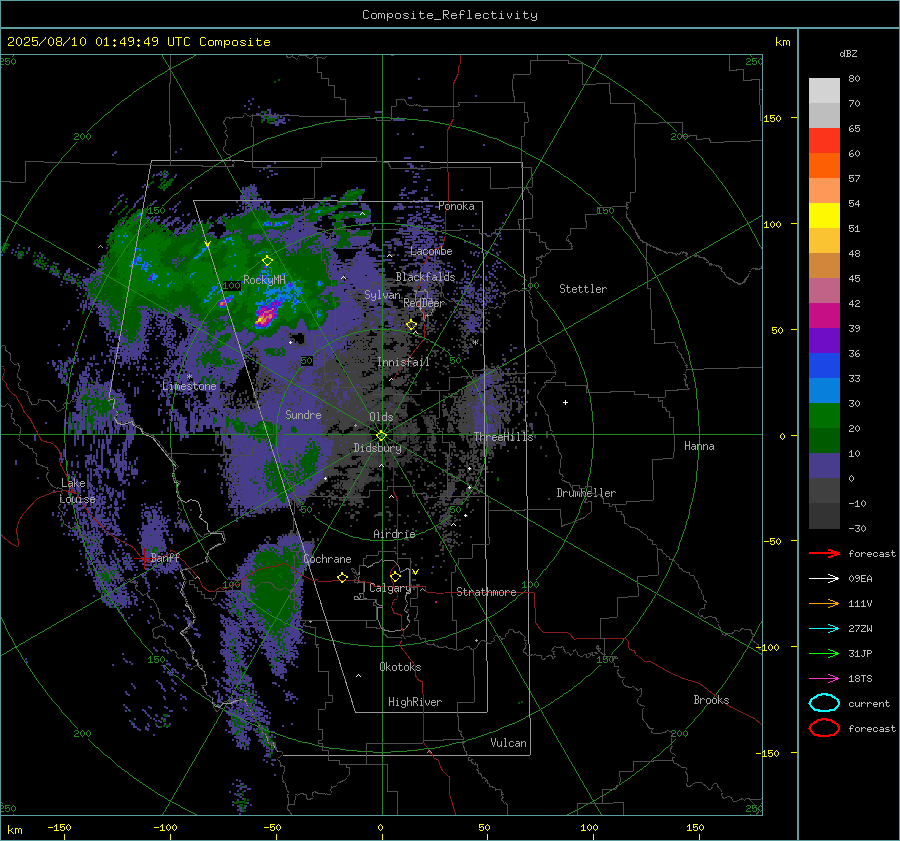Click the yellow diamond marker above Calgary
The height and width of the screenshot is (841, 900).
click(x=395, y=576)
